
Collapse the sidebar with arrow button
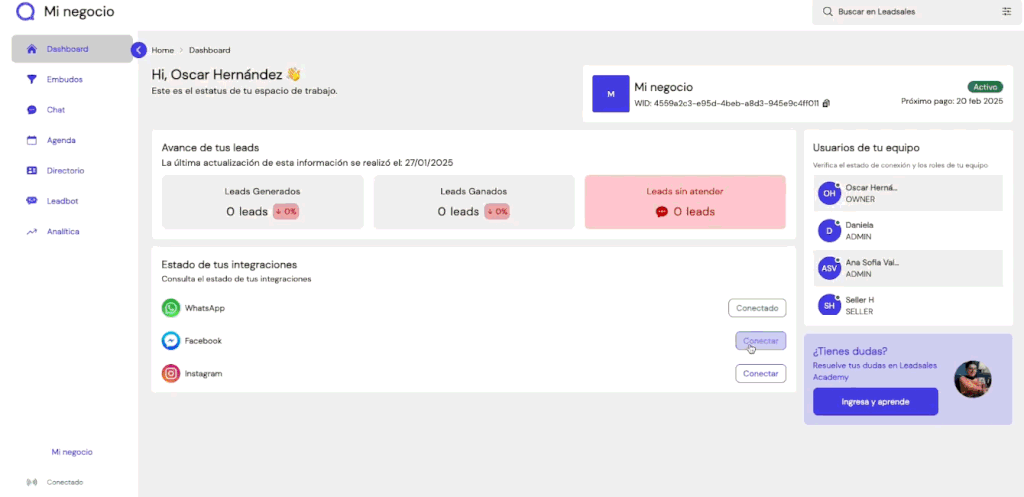(x=139, y=50)
